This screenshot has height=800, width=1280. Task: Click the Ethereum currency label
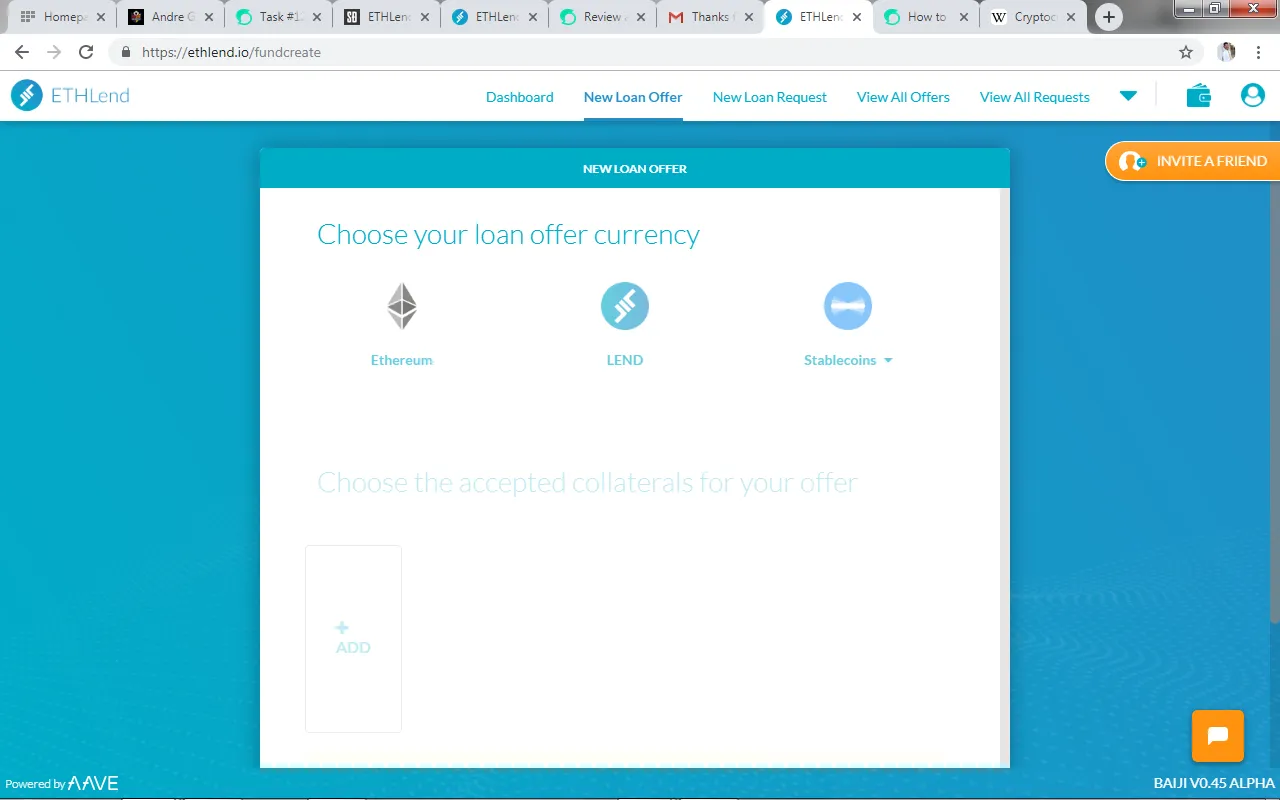402,360
